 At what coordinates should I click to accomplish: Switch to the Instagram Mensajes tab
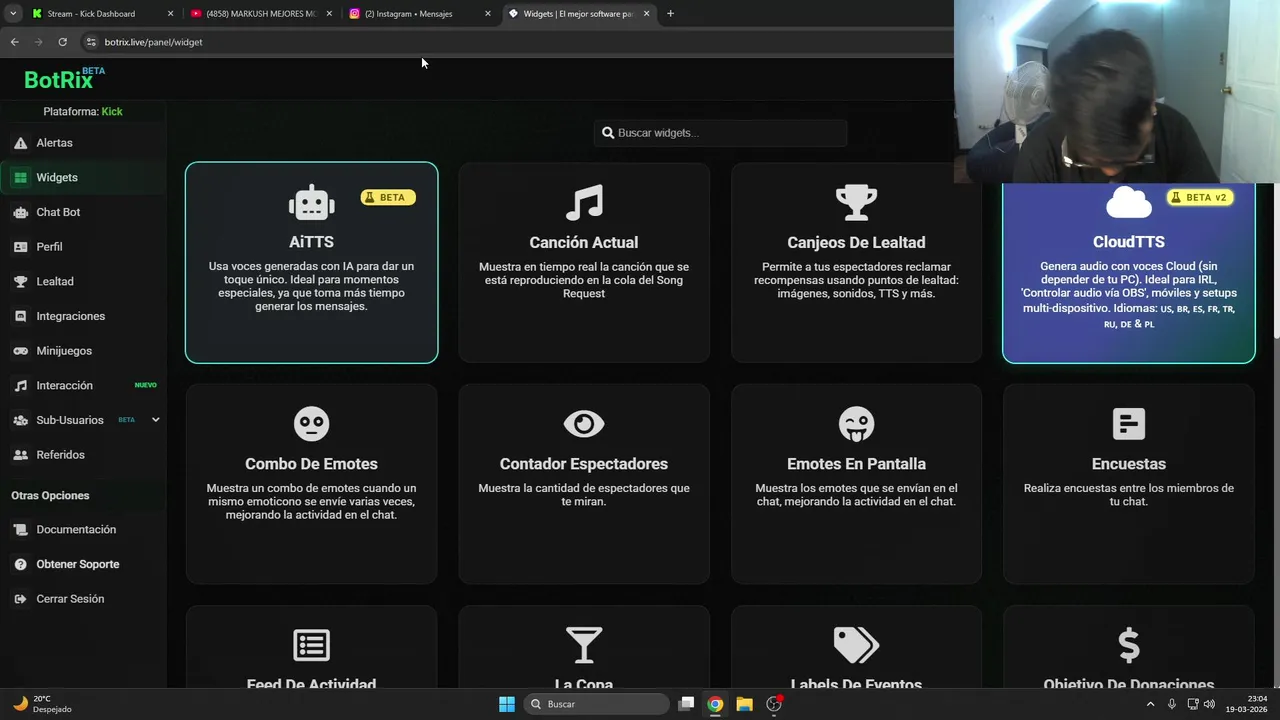tap(421, 14)
